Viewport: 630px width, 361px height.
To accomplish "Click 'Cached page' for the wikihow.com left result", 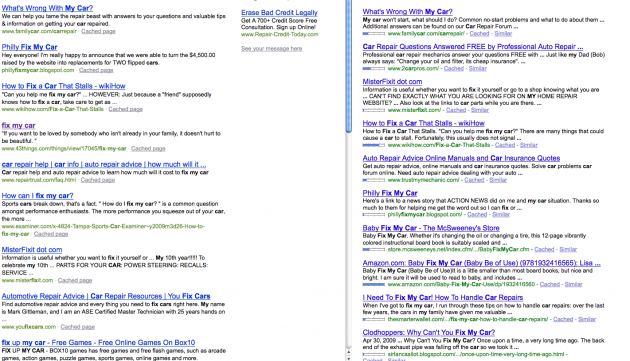I will coord(125,109).
